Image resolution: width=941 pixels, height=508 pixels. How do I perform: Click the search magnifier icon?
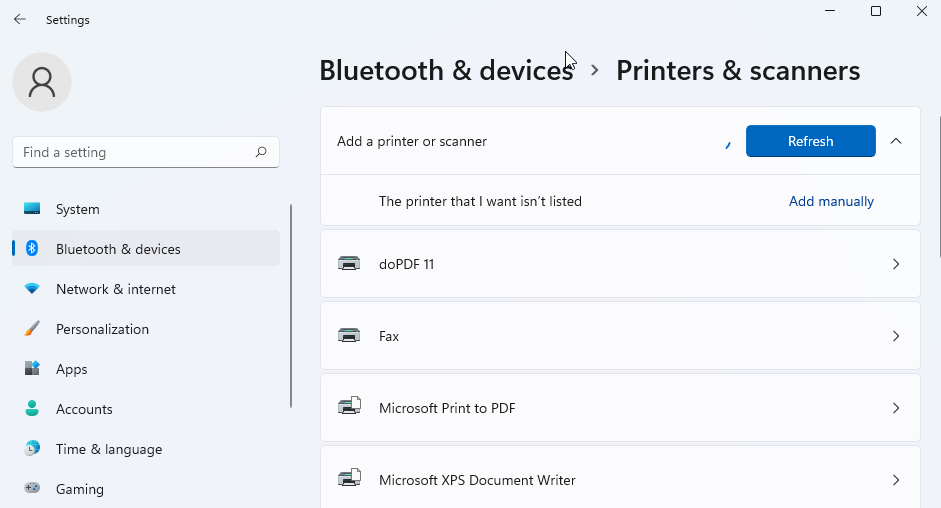pyautogui.click(x=260, y=152)
